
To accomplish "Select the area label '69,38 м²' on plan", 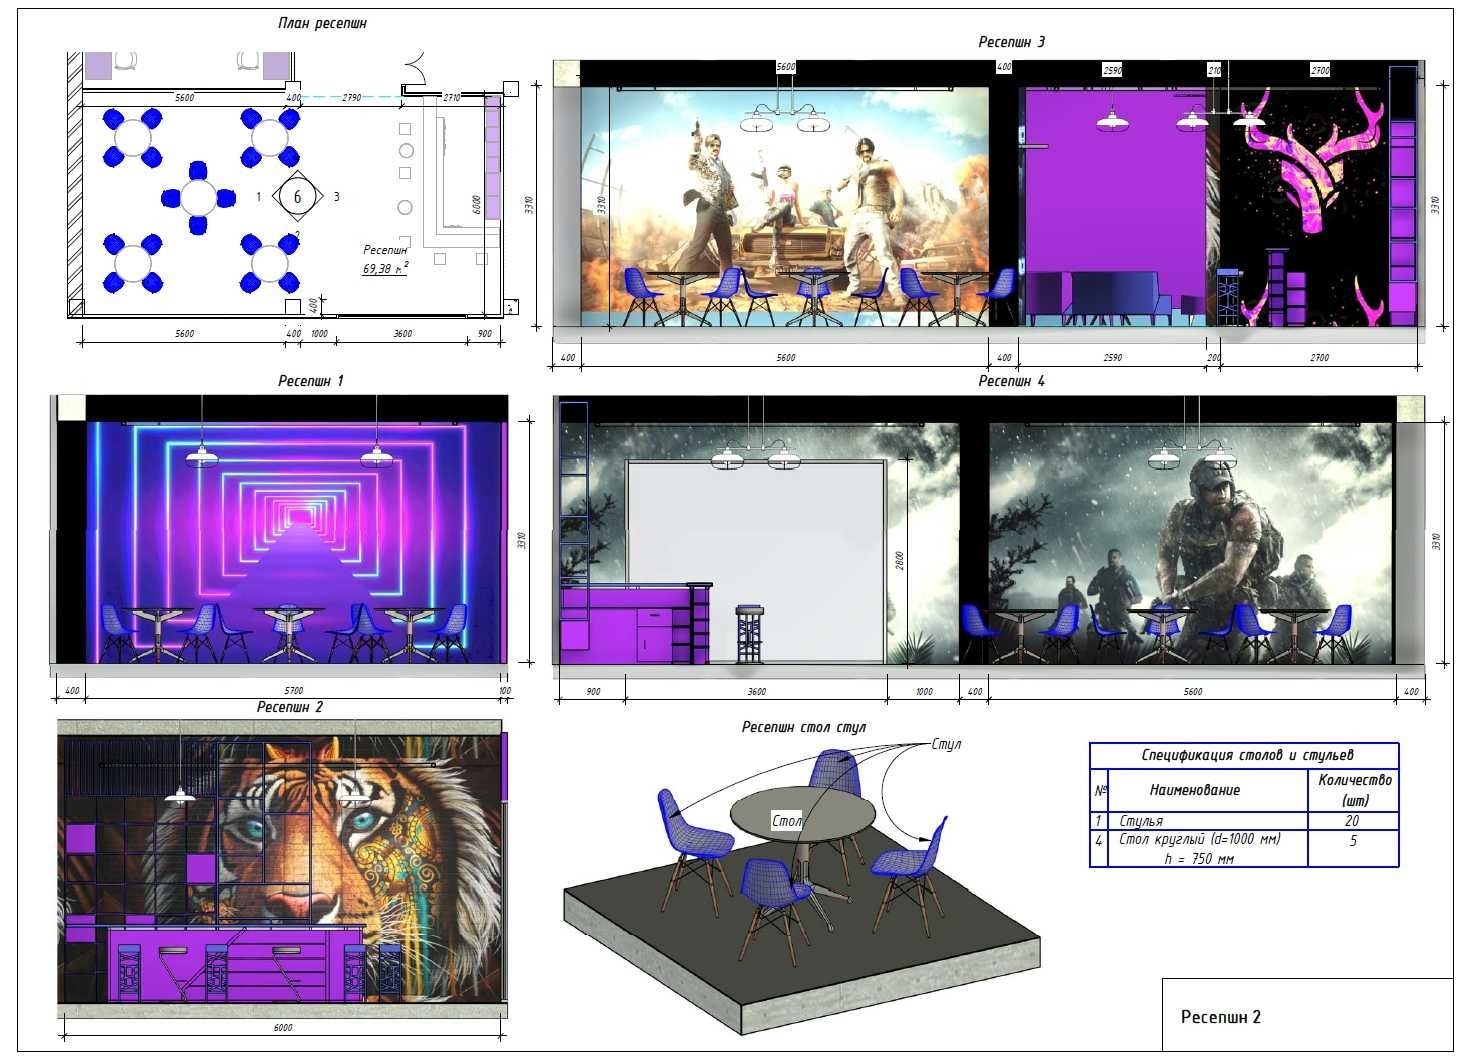I will point(385,268).
